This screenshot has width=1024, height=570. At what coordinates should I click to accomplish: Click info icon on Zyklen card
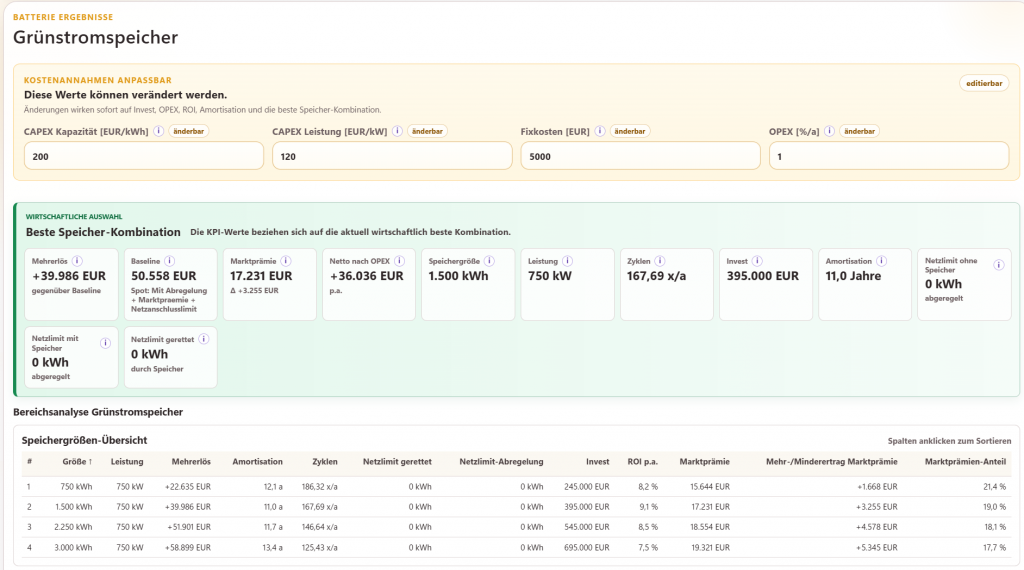(x=660, y=261)
